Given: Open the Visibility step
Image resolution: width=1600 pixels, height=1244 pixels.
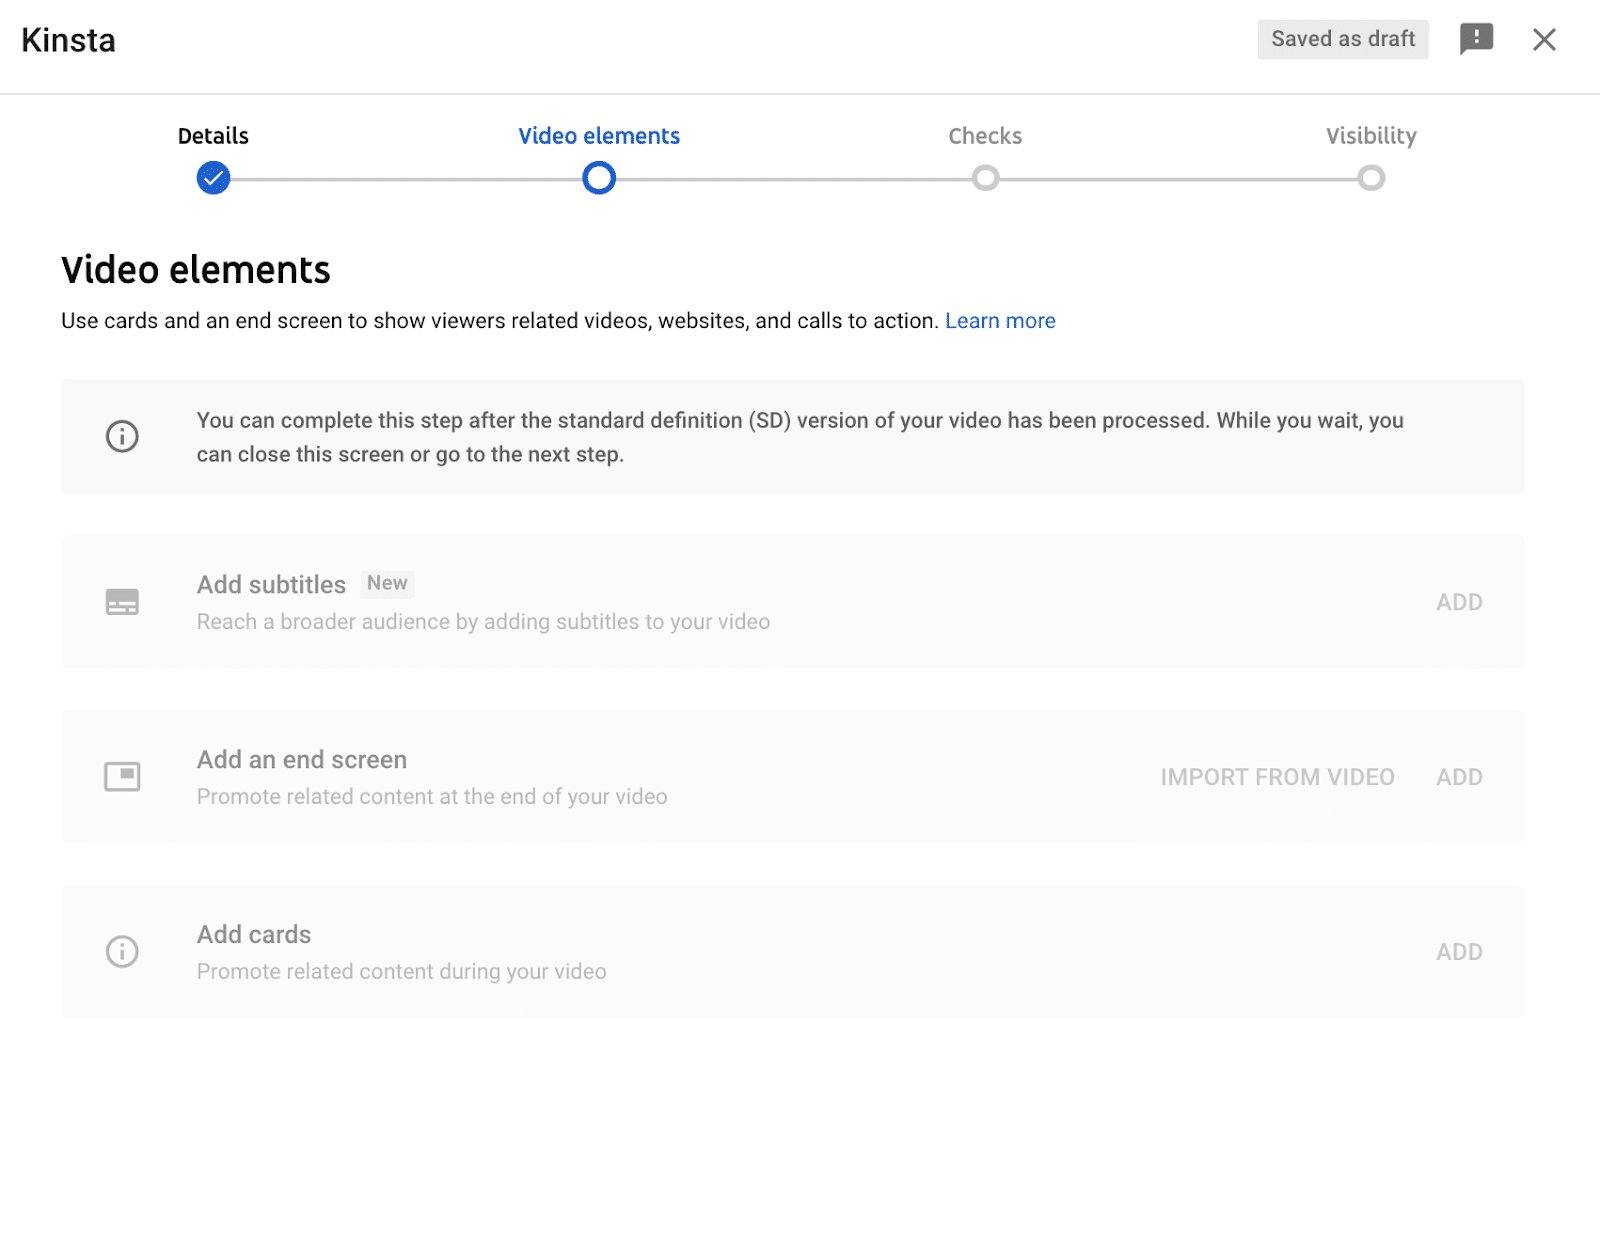Looking at the screenshot, I should 1371,135.
